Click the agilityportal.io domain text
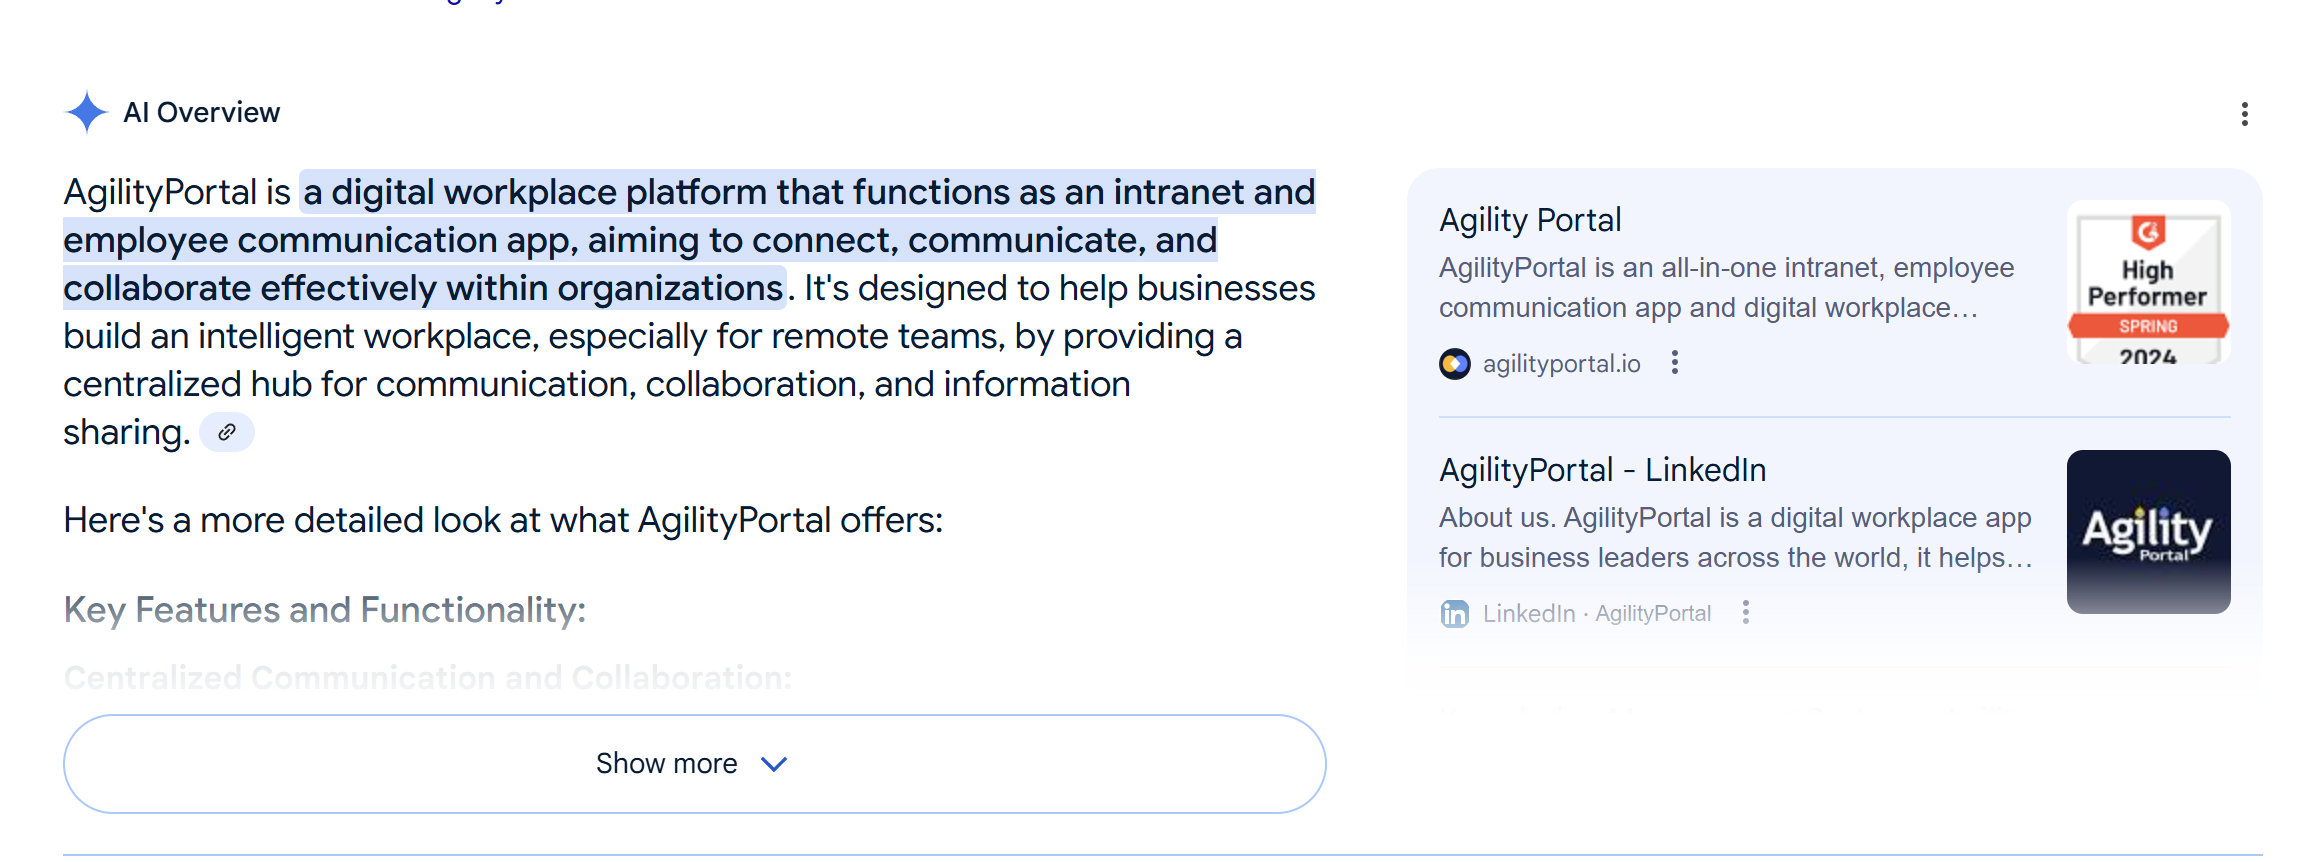This screenshot has height=862, width=2300. [x=1561, y=364]
